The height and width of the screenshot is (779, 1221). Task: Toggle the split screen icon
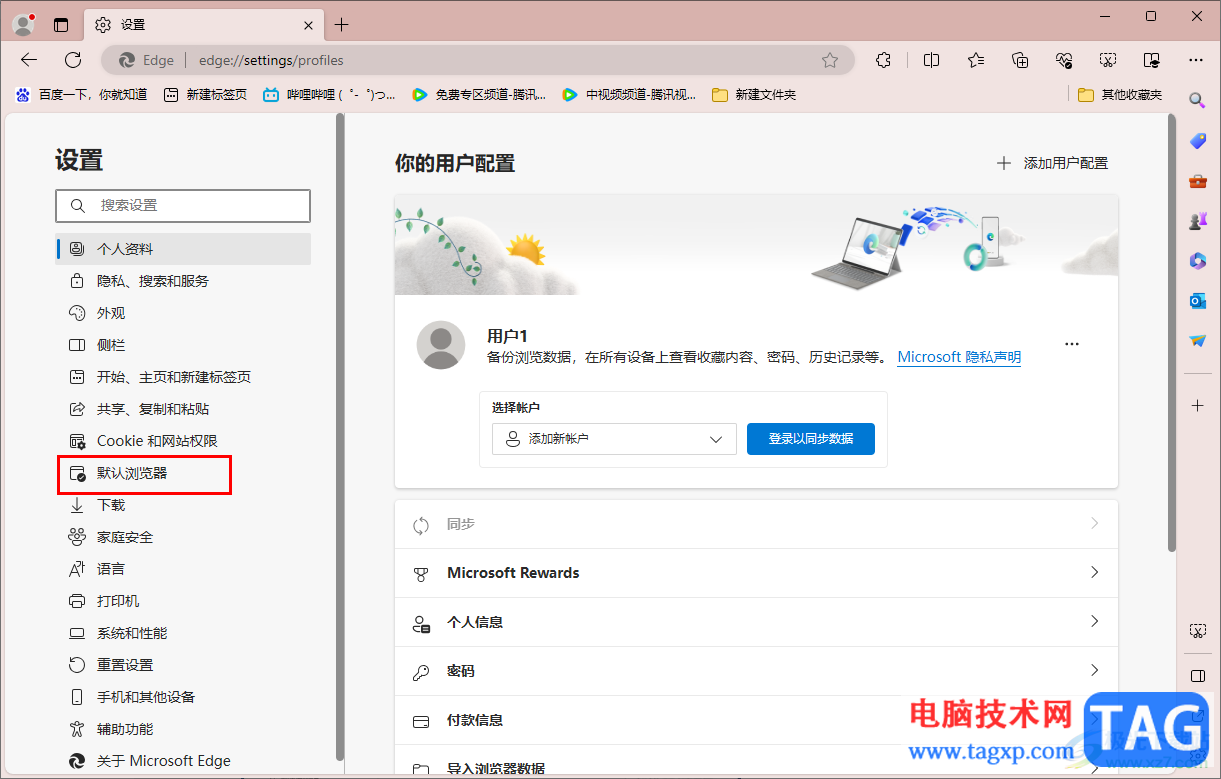tap(931, 60)
